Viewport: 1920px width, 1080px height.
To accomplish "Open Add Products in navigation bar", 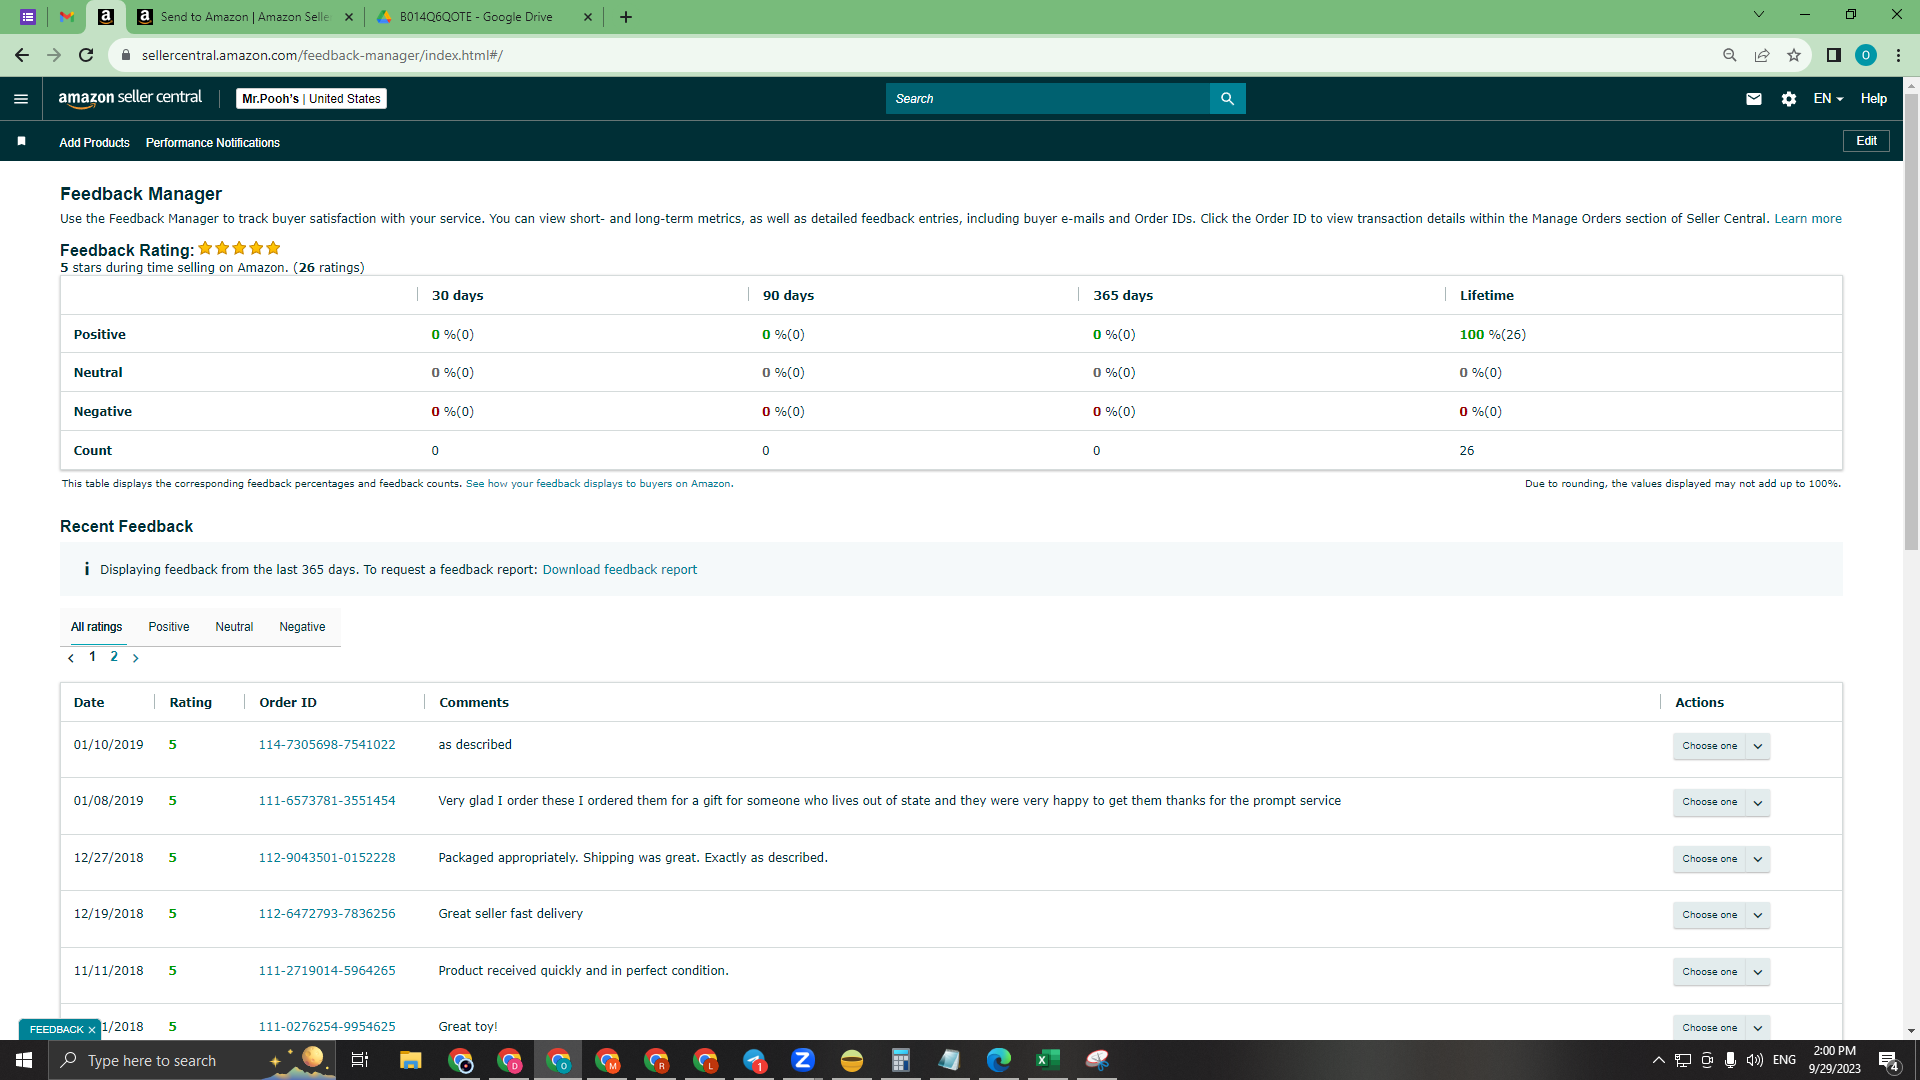I will pyautogui.click(x=94, y=143).
